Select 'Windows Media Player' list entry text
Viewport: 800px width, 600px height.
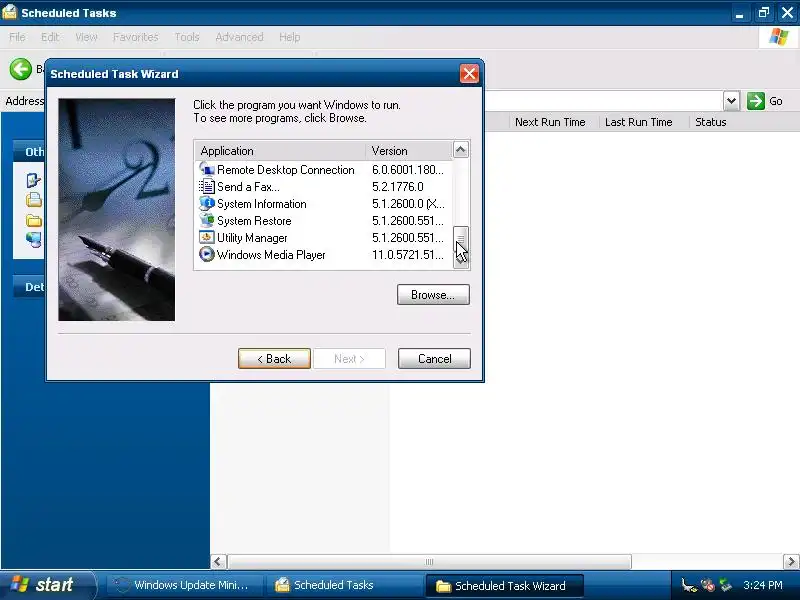click(x=271, y=255)
